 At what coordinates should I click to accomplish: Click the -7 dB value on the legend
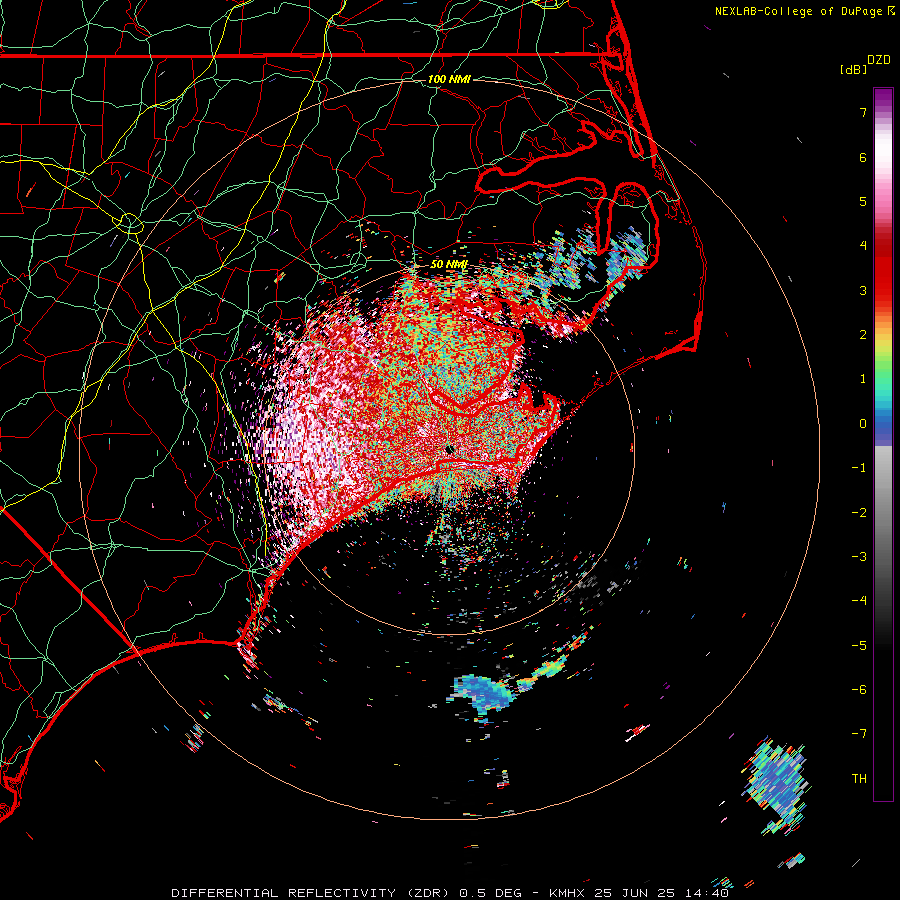859,734
